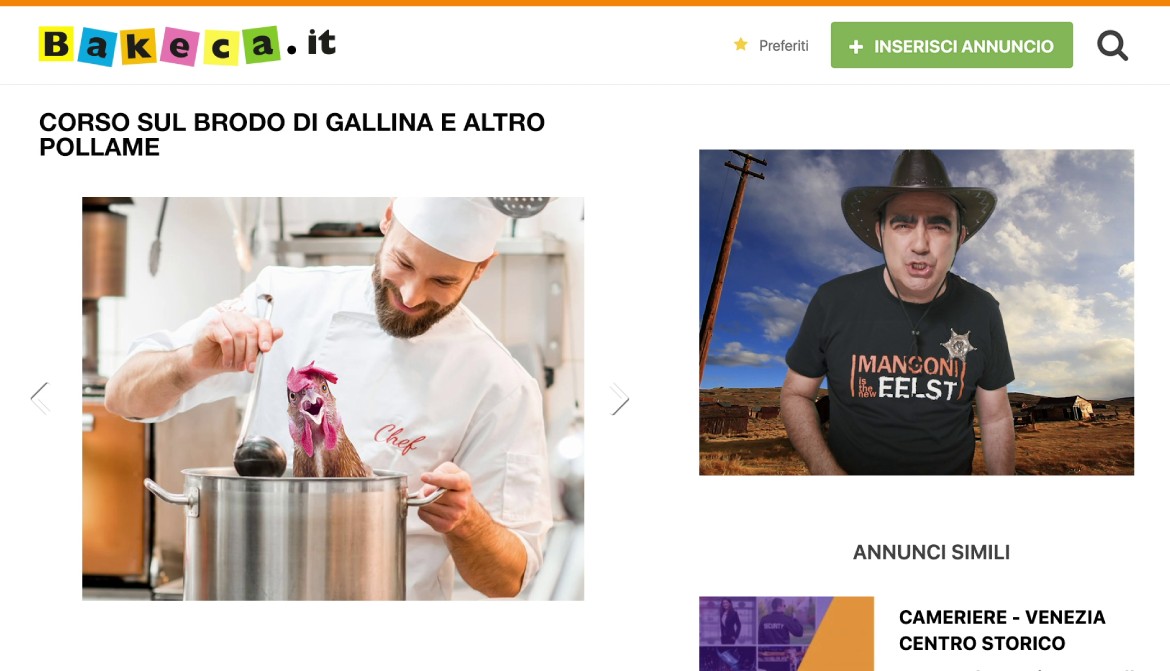Image resolution: width=1170 pixels, height=671 pixels.
Task: Show the previous photo with left arrow
Action: coord(40,399)
